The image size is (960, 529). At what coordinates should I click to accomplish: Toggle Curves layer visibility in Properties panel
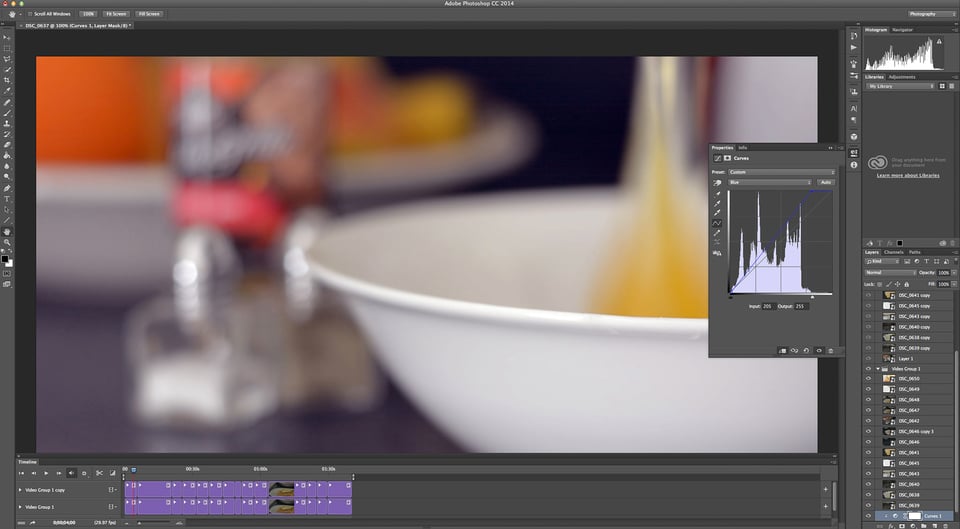point(819,351)
